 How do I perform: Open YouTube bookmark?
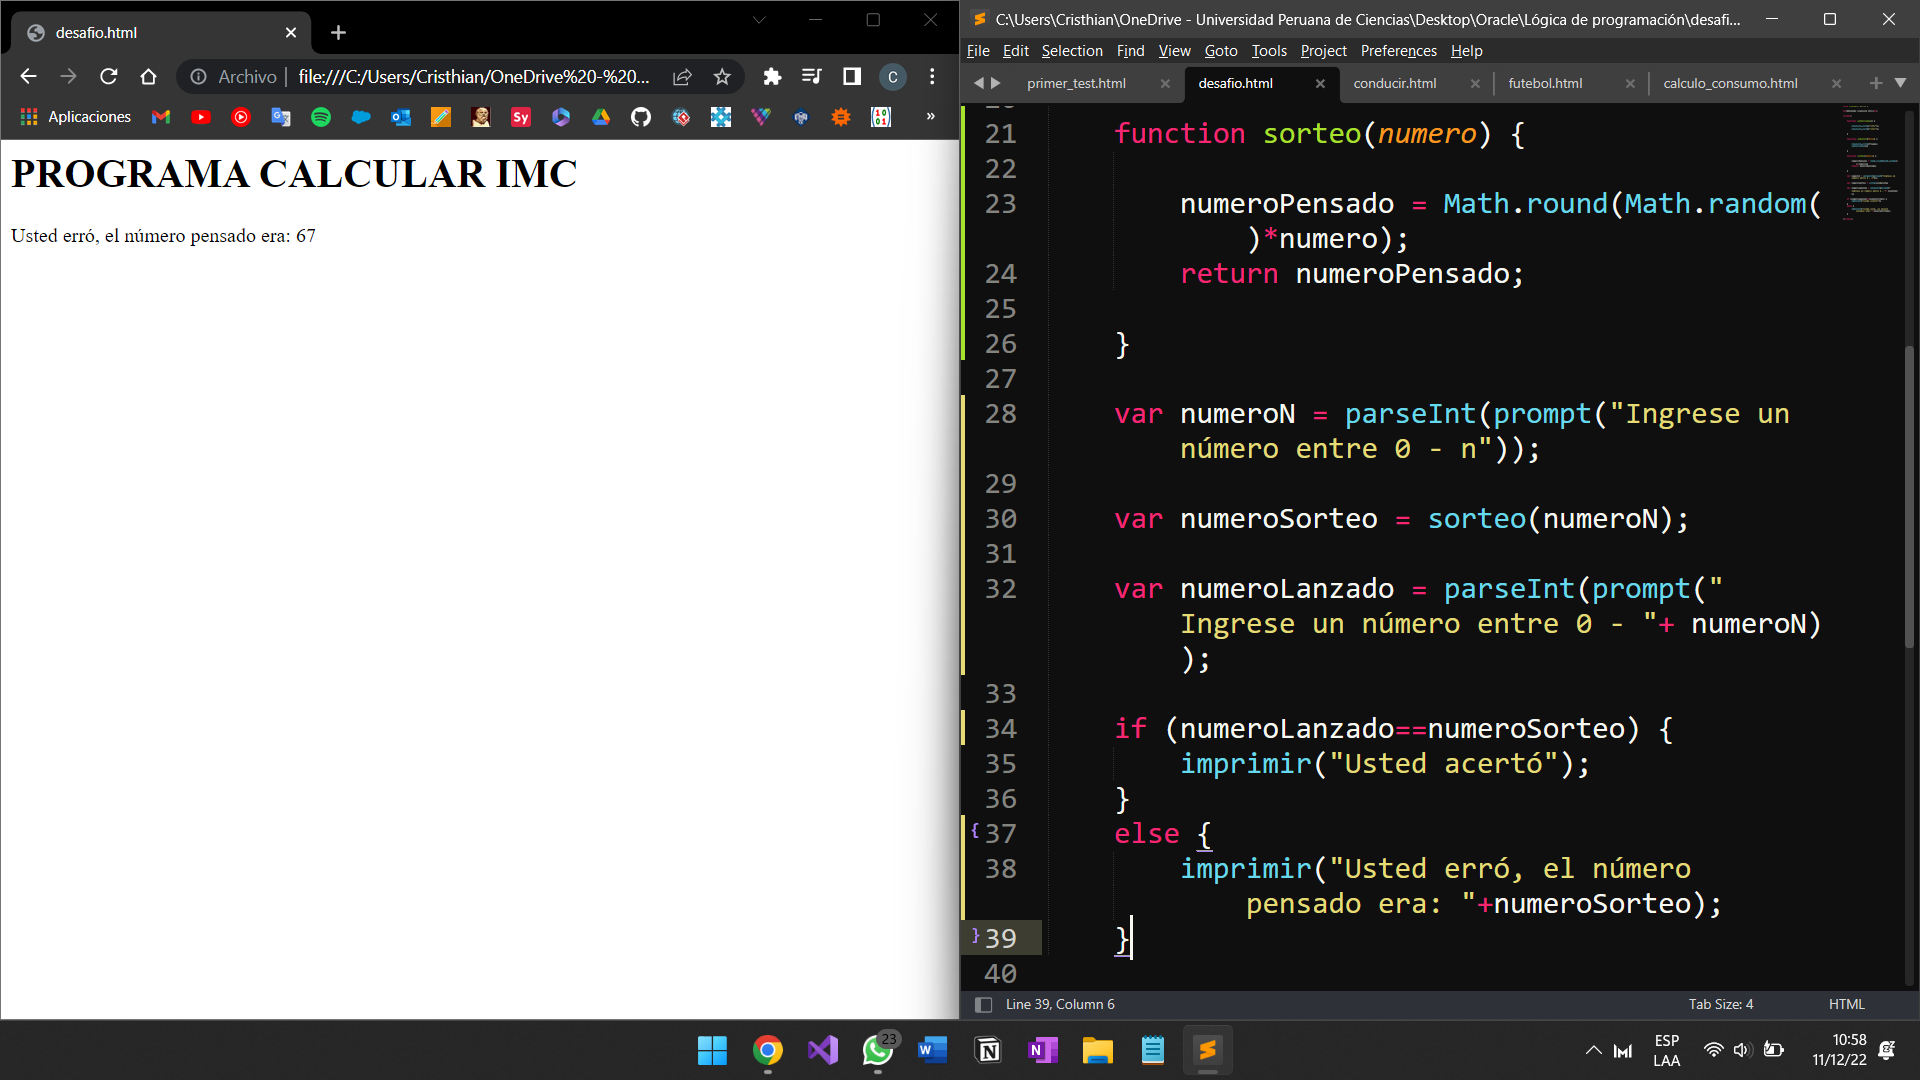tap(201, 117)
